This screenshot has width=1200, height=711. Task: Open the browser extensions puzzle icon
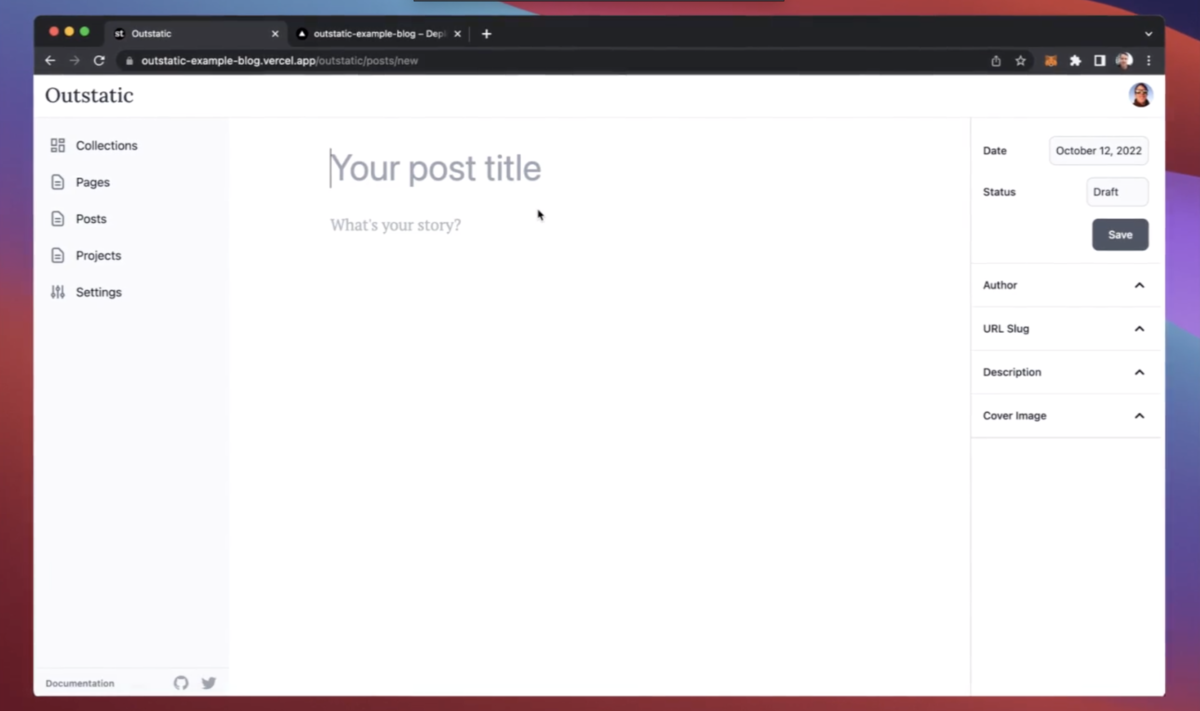1075,60
